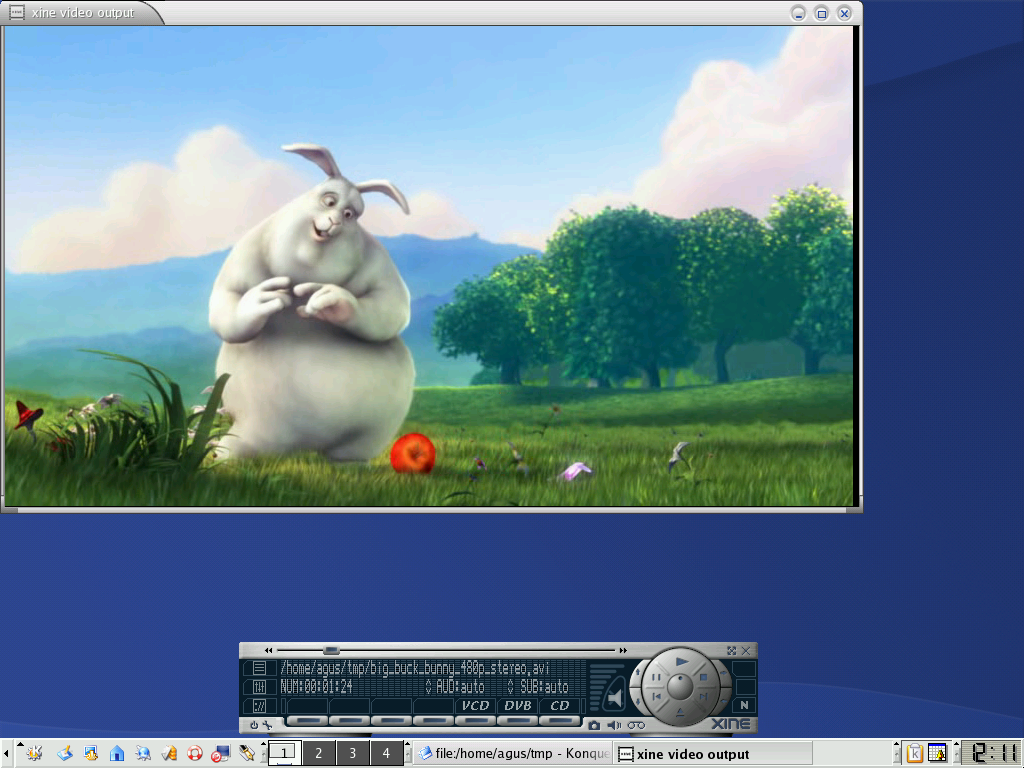This screenshot has height=768, width=1024.
Task: Select the CD source button
Action: pos(560,706)
